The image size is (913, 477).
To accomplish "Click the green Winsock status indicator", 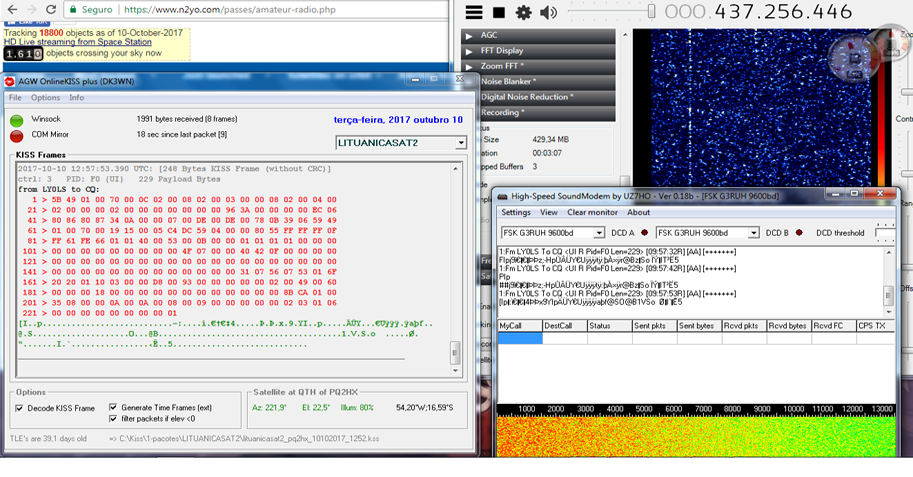I will 17,119.
